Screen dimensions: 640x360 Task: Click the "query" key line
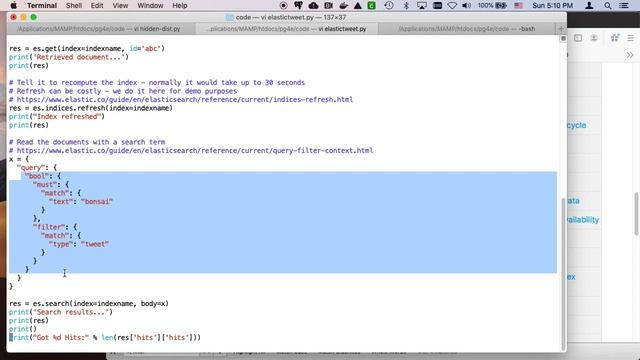point(37,167)
